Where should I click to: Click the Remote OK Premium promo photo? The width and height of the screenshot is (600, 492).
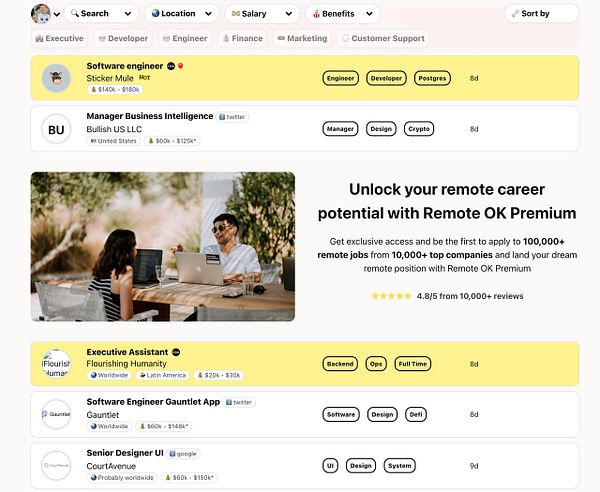[x=163, y=246]
